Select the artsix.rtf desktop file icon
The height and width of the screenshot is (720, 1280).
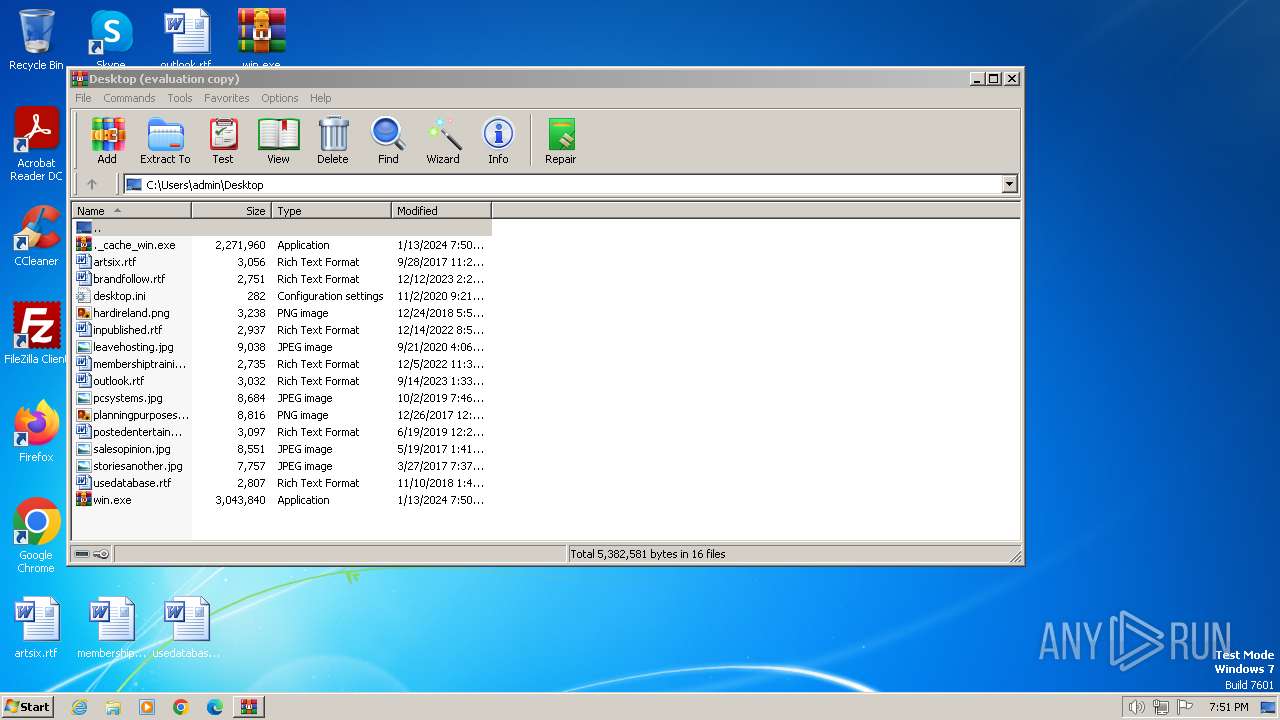pyautogui.click(x=36, y=628)
